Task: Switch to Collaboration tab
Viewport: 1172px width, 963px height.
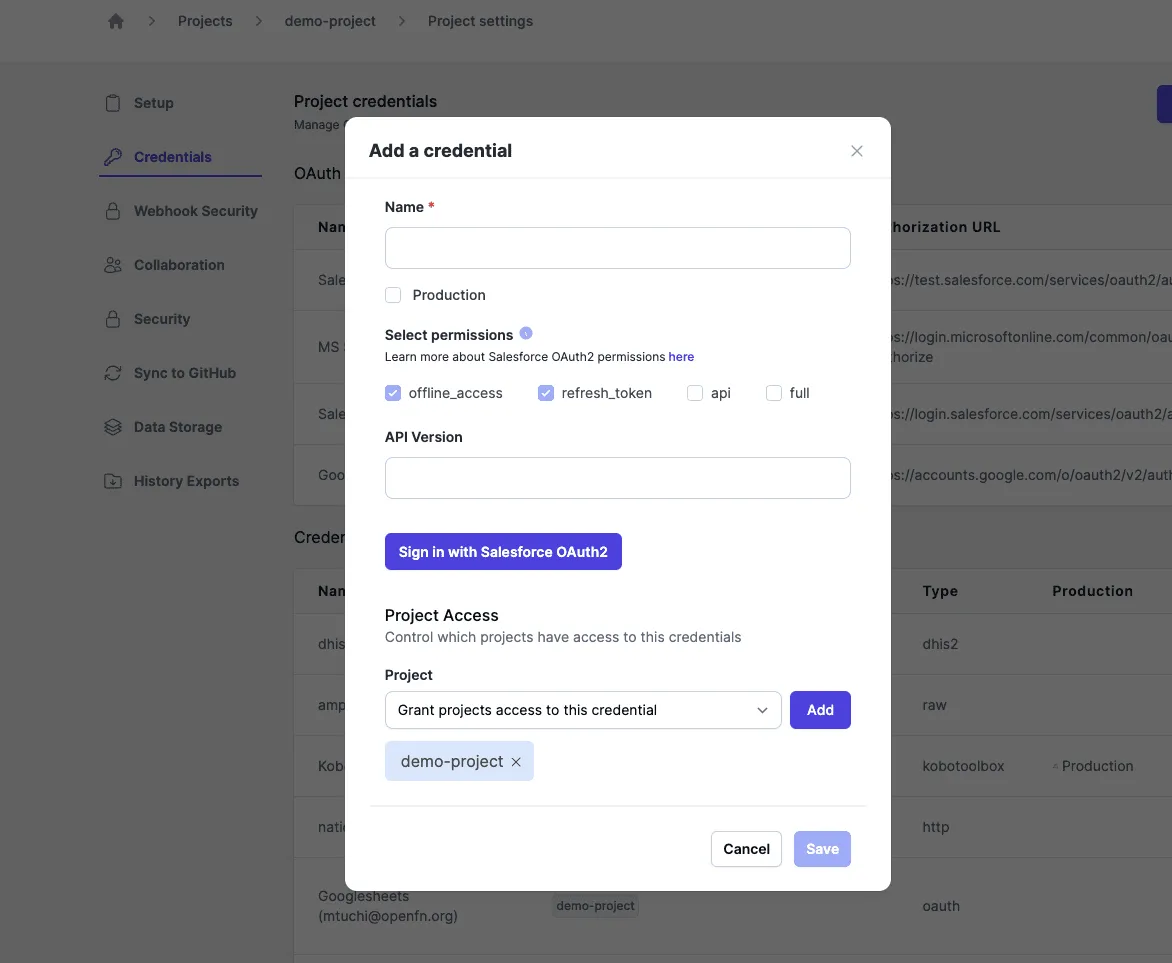Action: pos(180,265)
